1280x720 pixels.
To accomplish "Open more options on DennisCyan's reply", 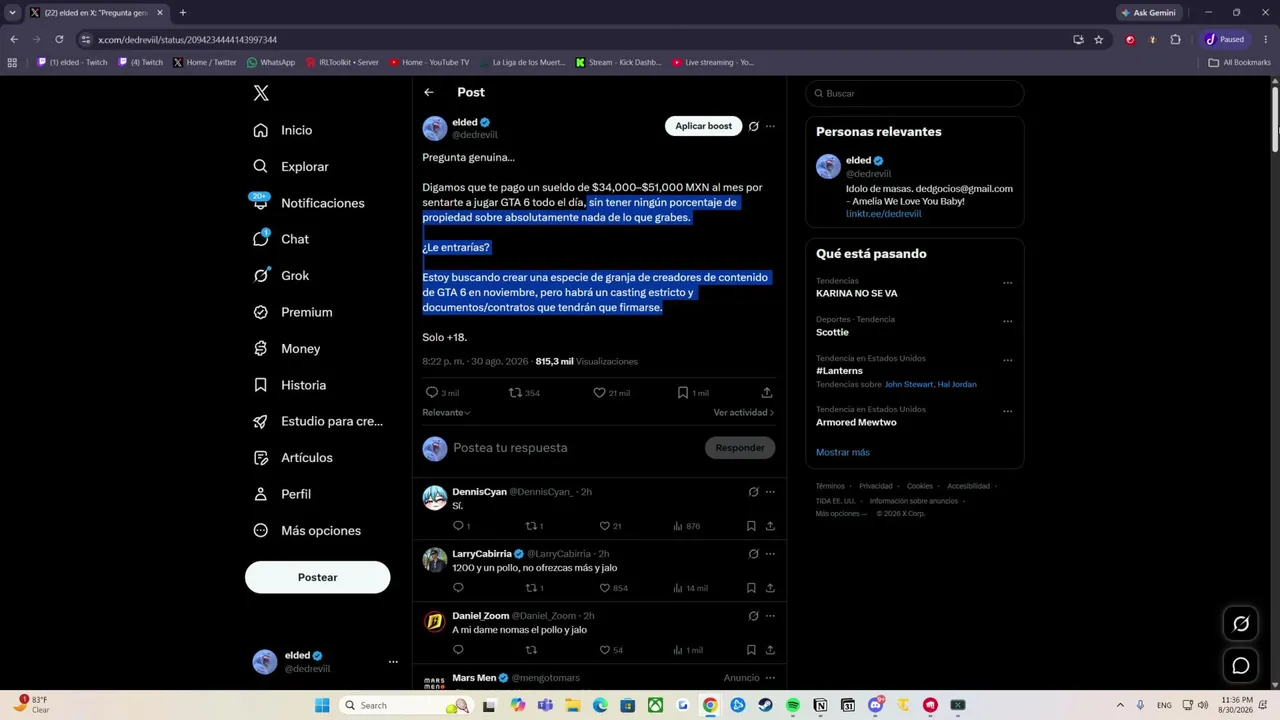I will click(x=770, y=492).
